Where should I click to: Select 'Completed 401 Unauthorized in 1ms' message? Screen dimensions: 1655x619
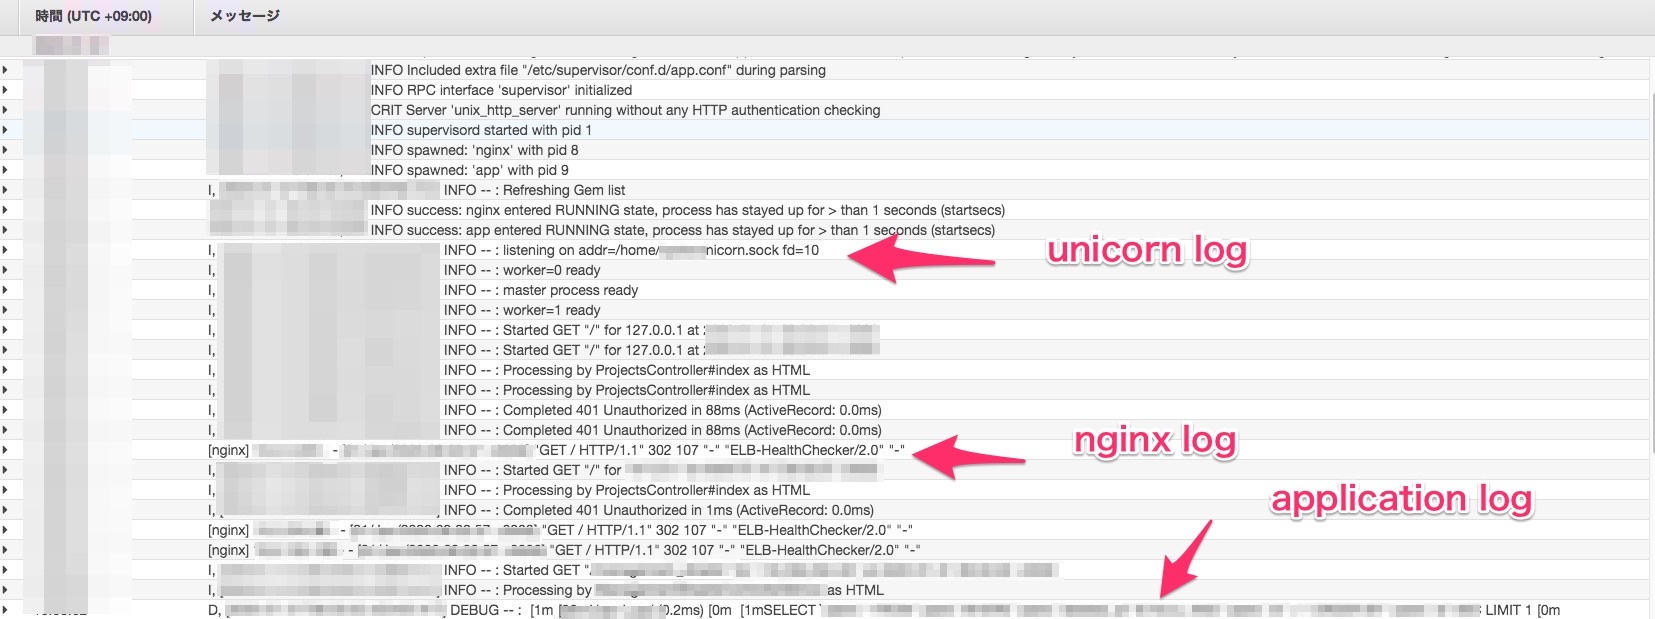(658, 510)
